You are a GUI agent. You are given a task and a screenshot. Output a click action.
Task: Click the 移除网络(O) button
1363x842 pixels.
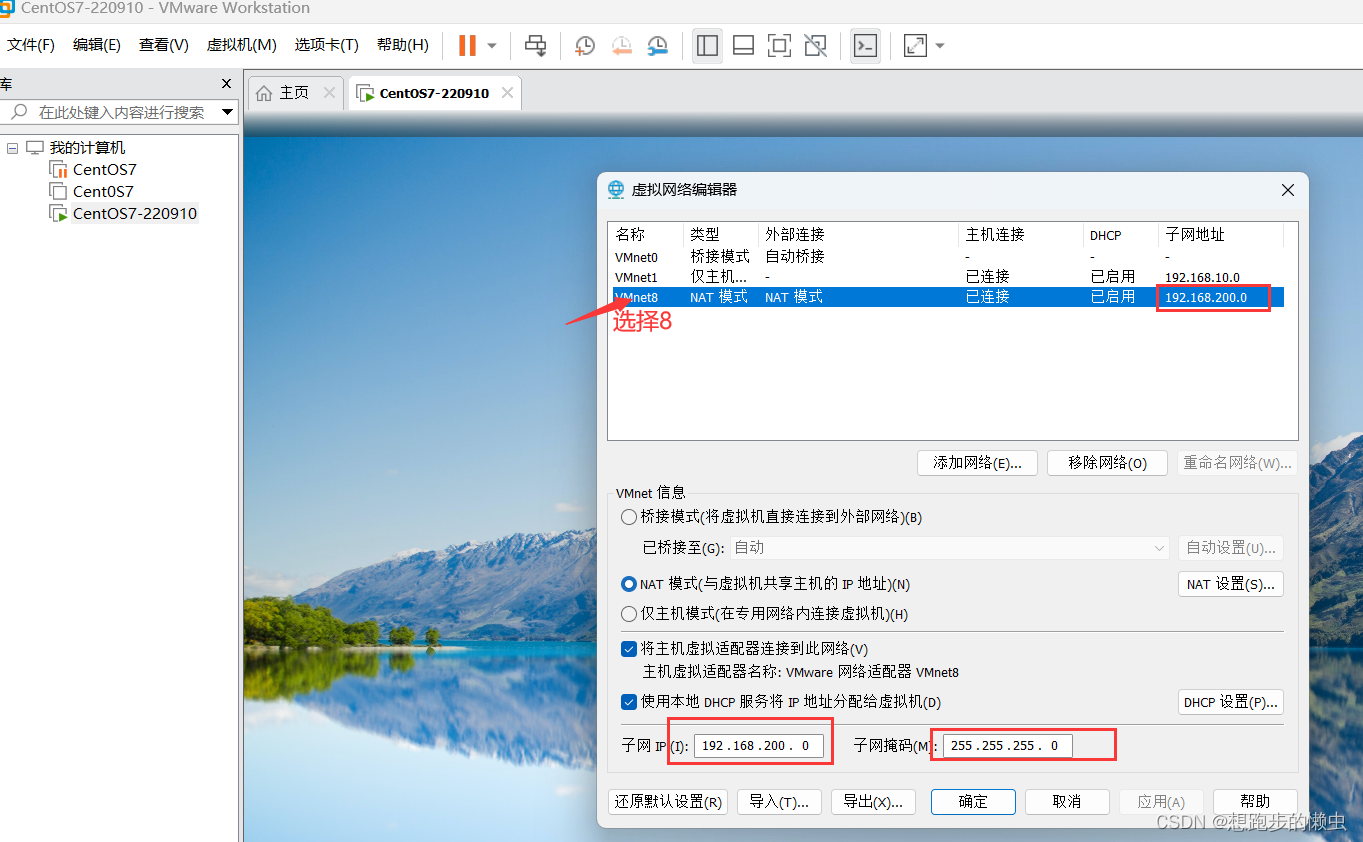coord(1107,463)
